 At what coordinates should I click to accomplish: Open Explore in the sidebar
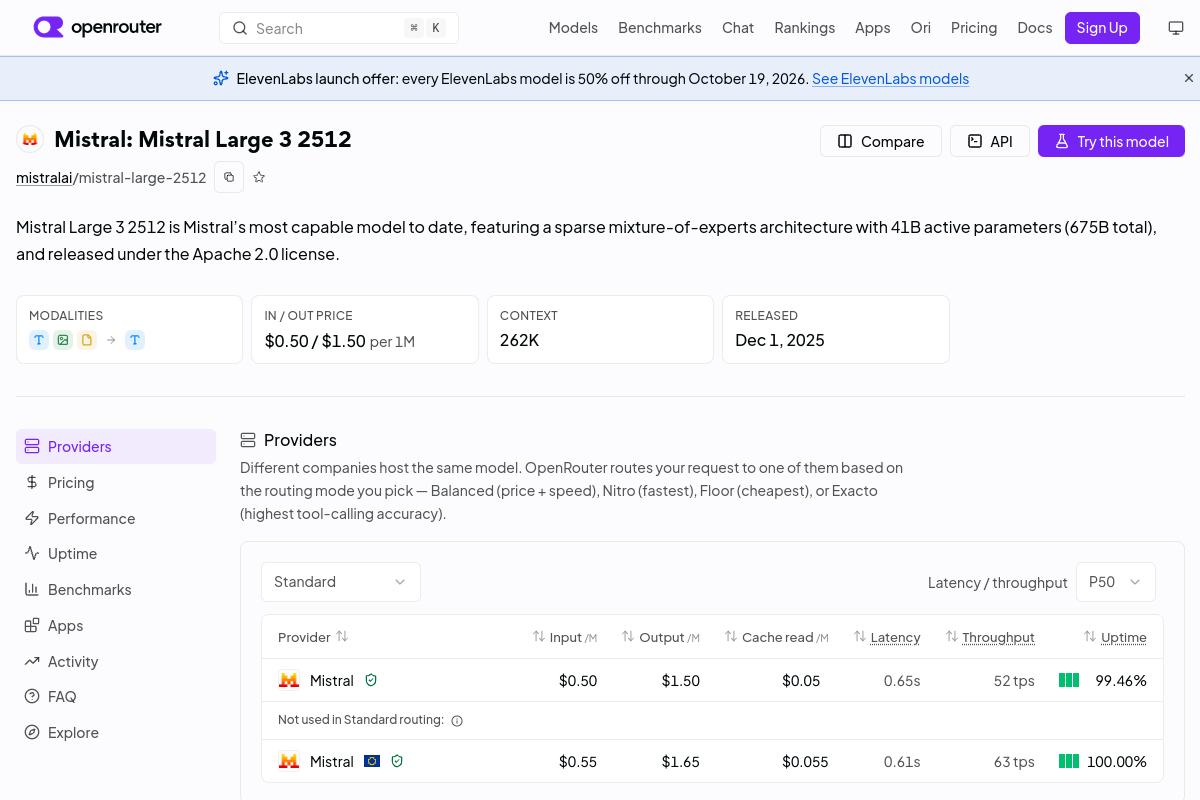pyautogui.click(x=116, y=732)
